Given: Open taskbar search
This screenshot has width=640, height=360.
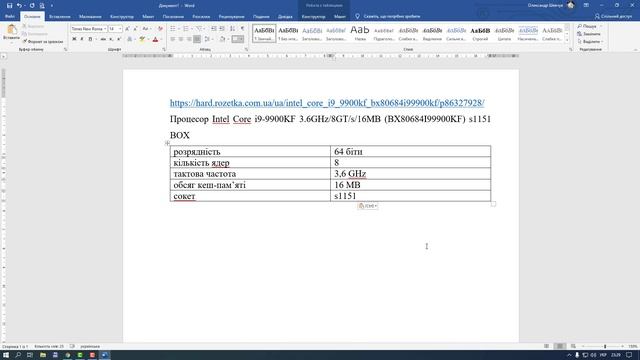Looking at the screenshot, I should [x=18, y=355].
